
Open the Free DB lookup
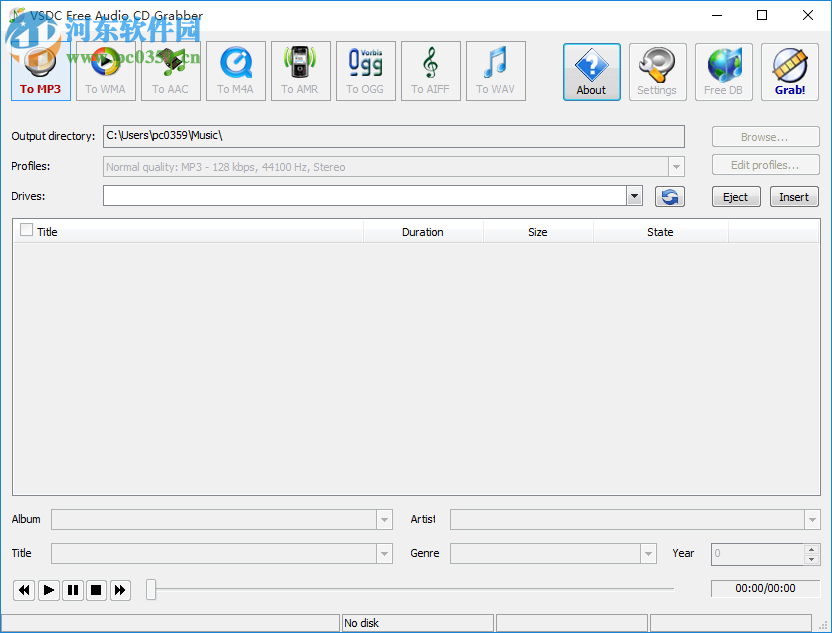[x=723, y=70]
